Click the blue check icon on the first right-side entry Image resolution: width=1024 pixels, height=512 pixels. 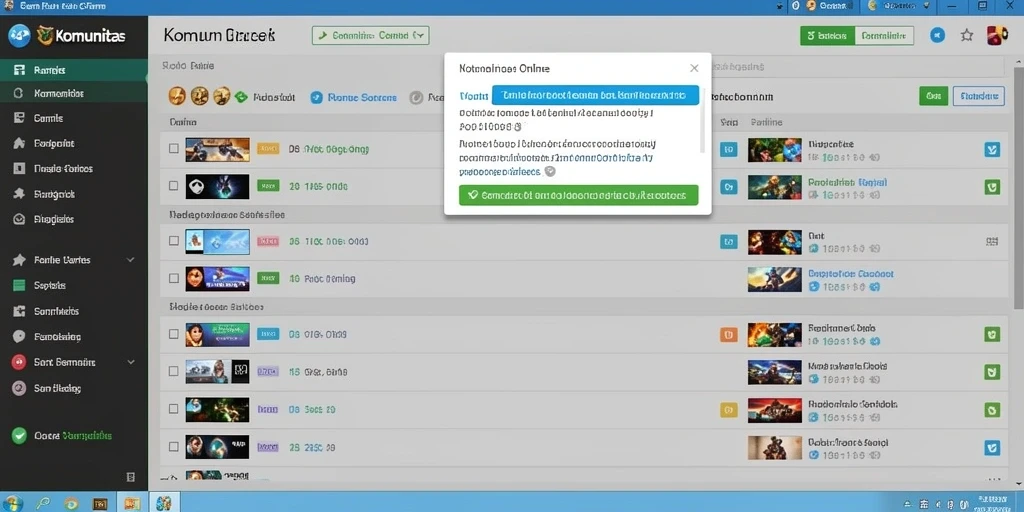pyautogui.click(x=992, y=150)
